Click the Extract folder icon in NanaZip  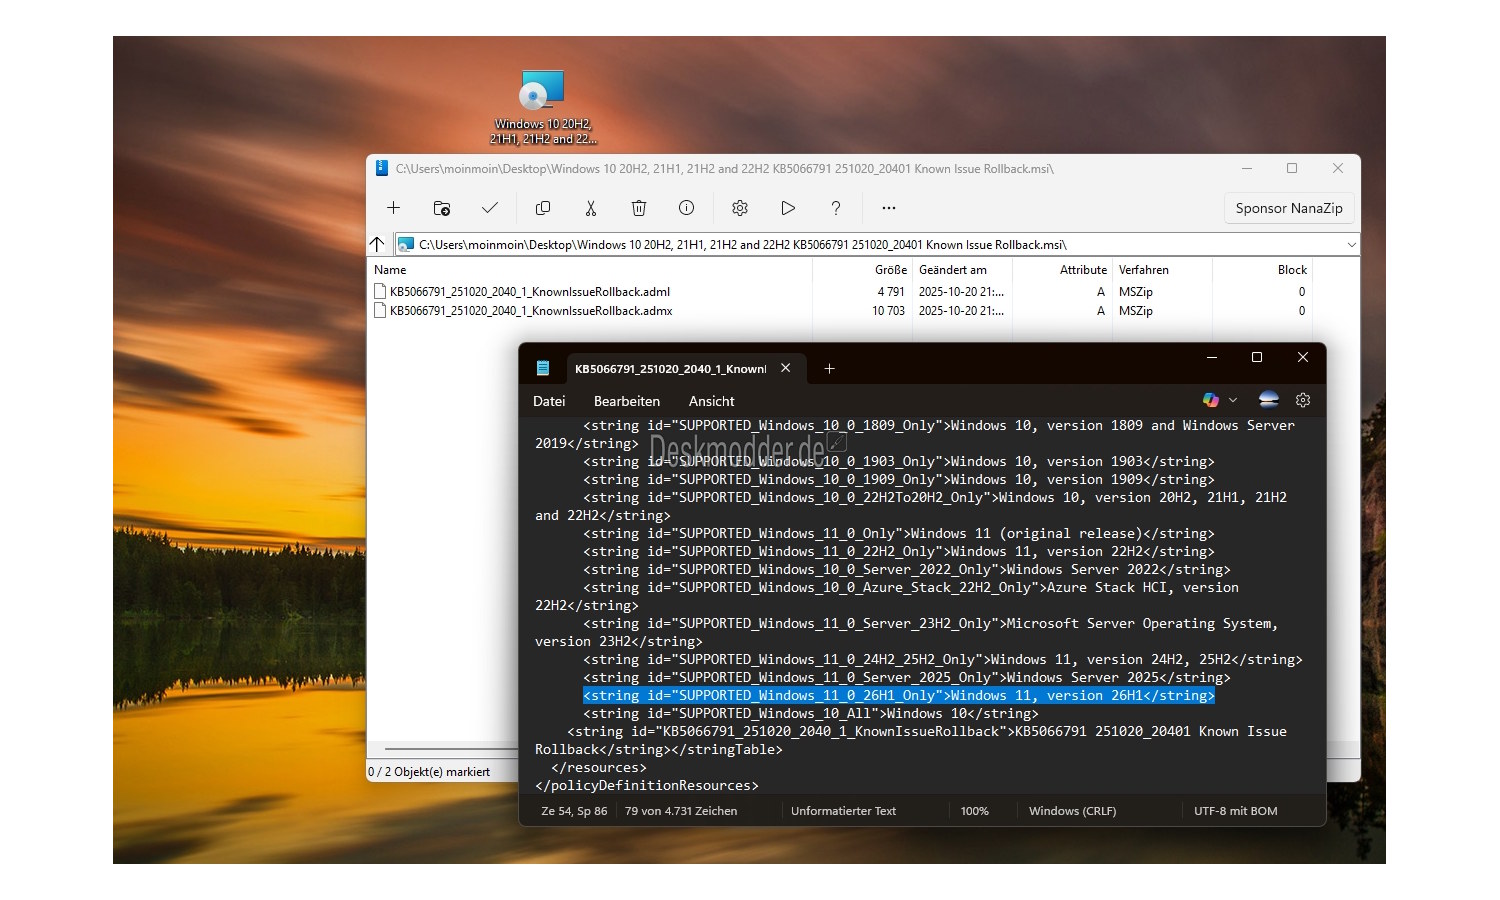(441, 208)
